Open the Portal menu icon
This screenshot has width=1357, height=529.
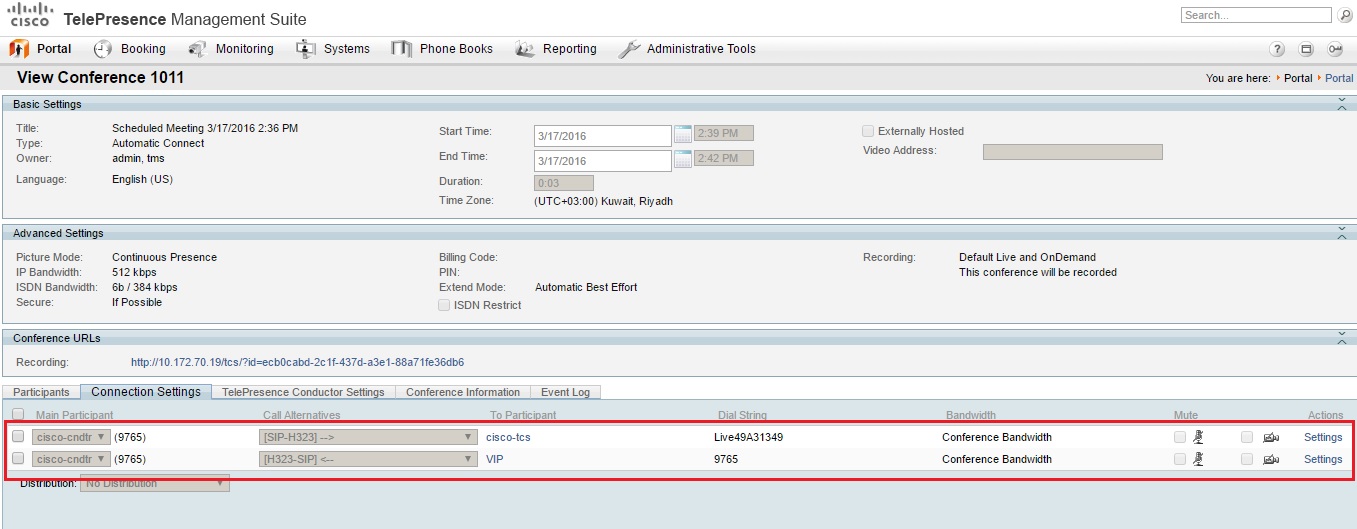tap(19, 49)
